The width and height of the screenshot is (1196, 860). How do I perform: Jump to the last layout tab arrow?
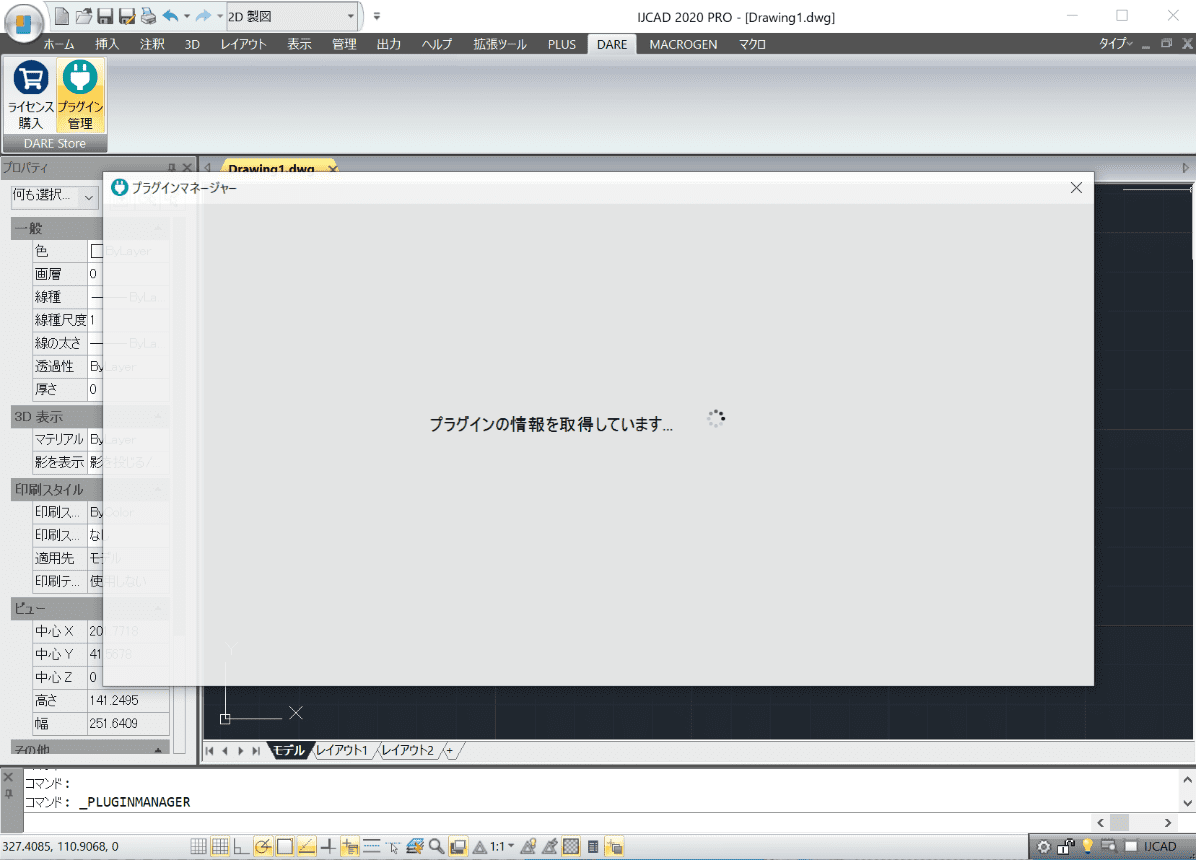tap(256, 751)
